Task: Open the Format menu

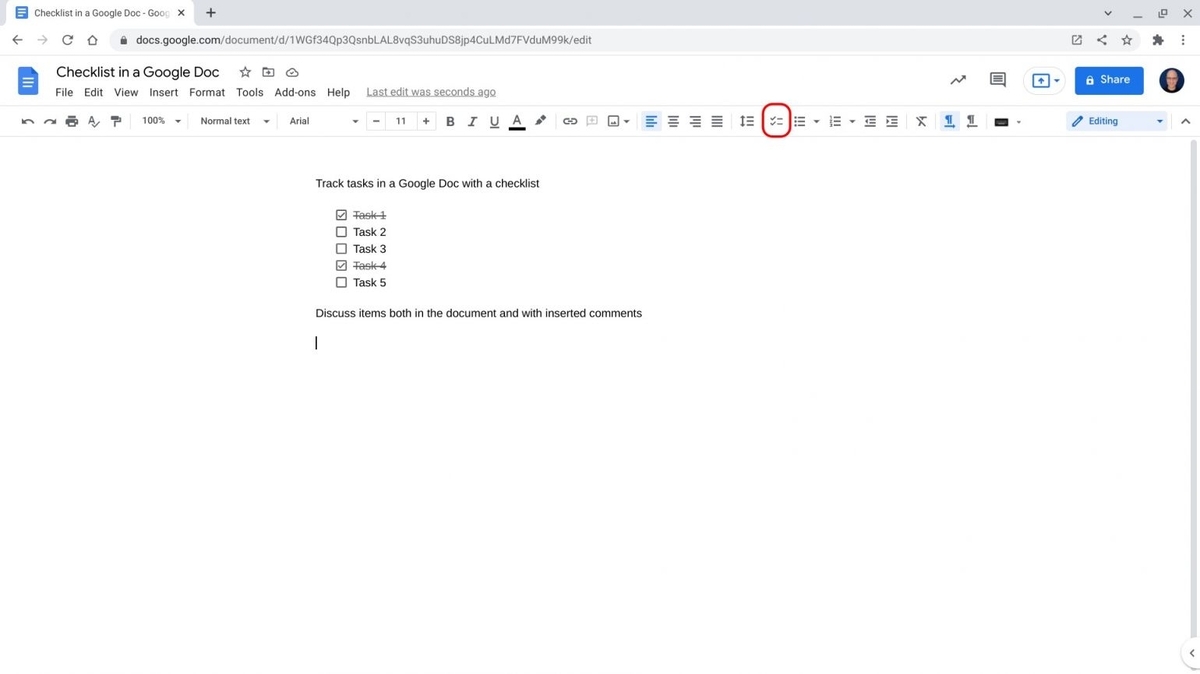Action: tap(206, 92)
